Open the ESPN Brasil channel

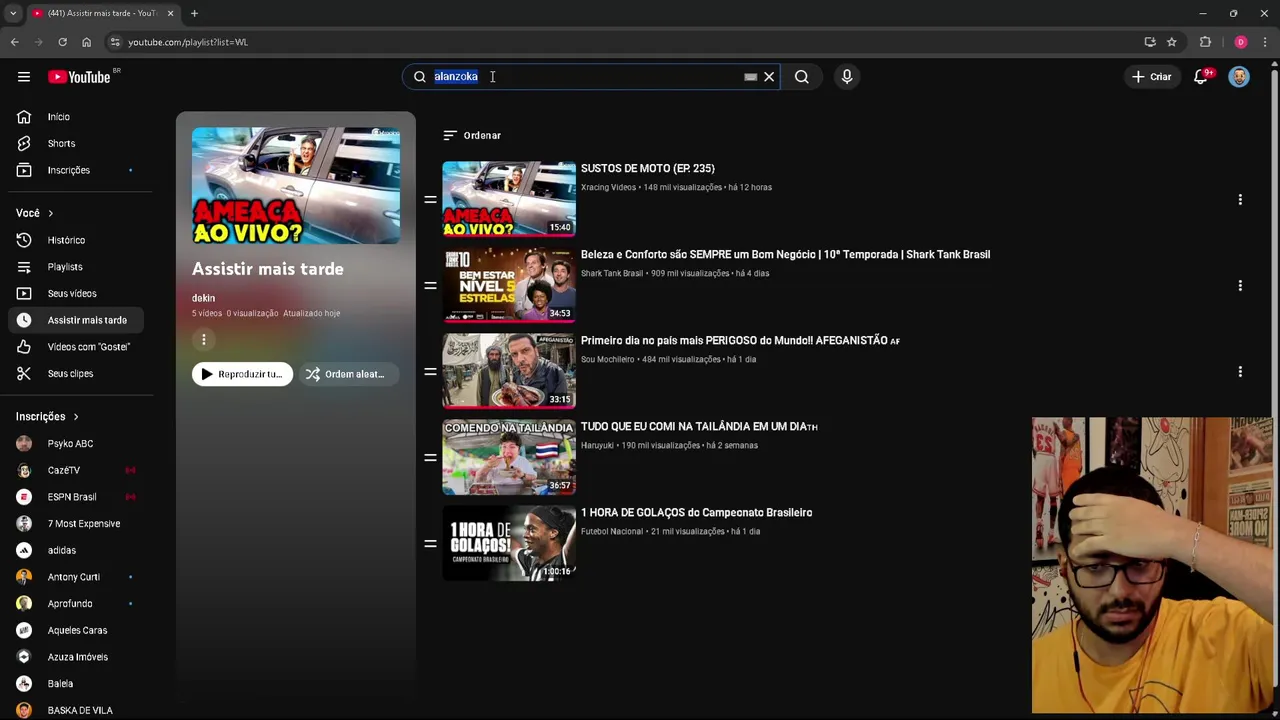(x=78, y=497)
